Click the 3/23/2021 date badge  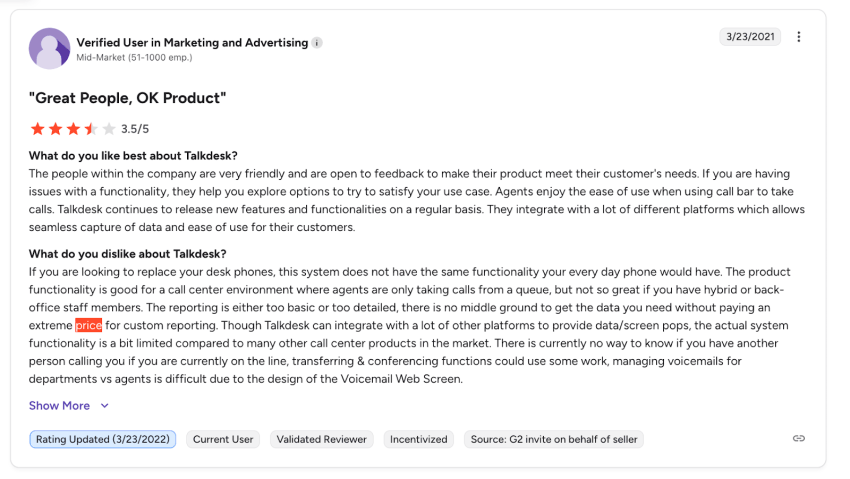point(749,37)
